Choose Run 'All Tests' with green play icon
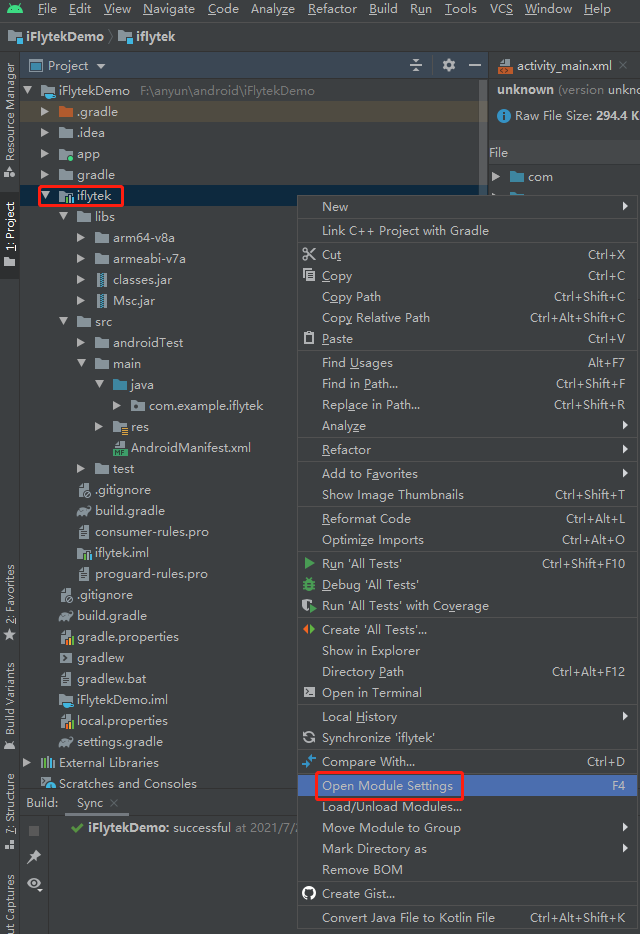Screen dimensions: 640x934 point(468,563)
